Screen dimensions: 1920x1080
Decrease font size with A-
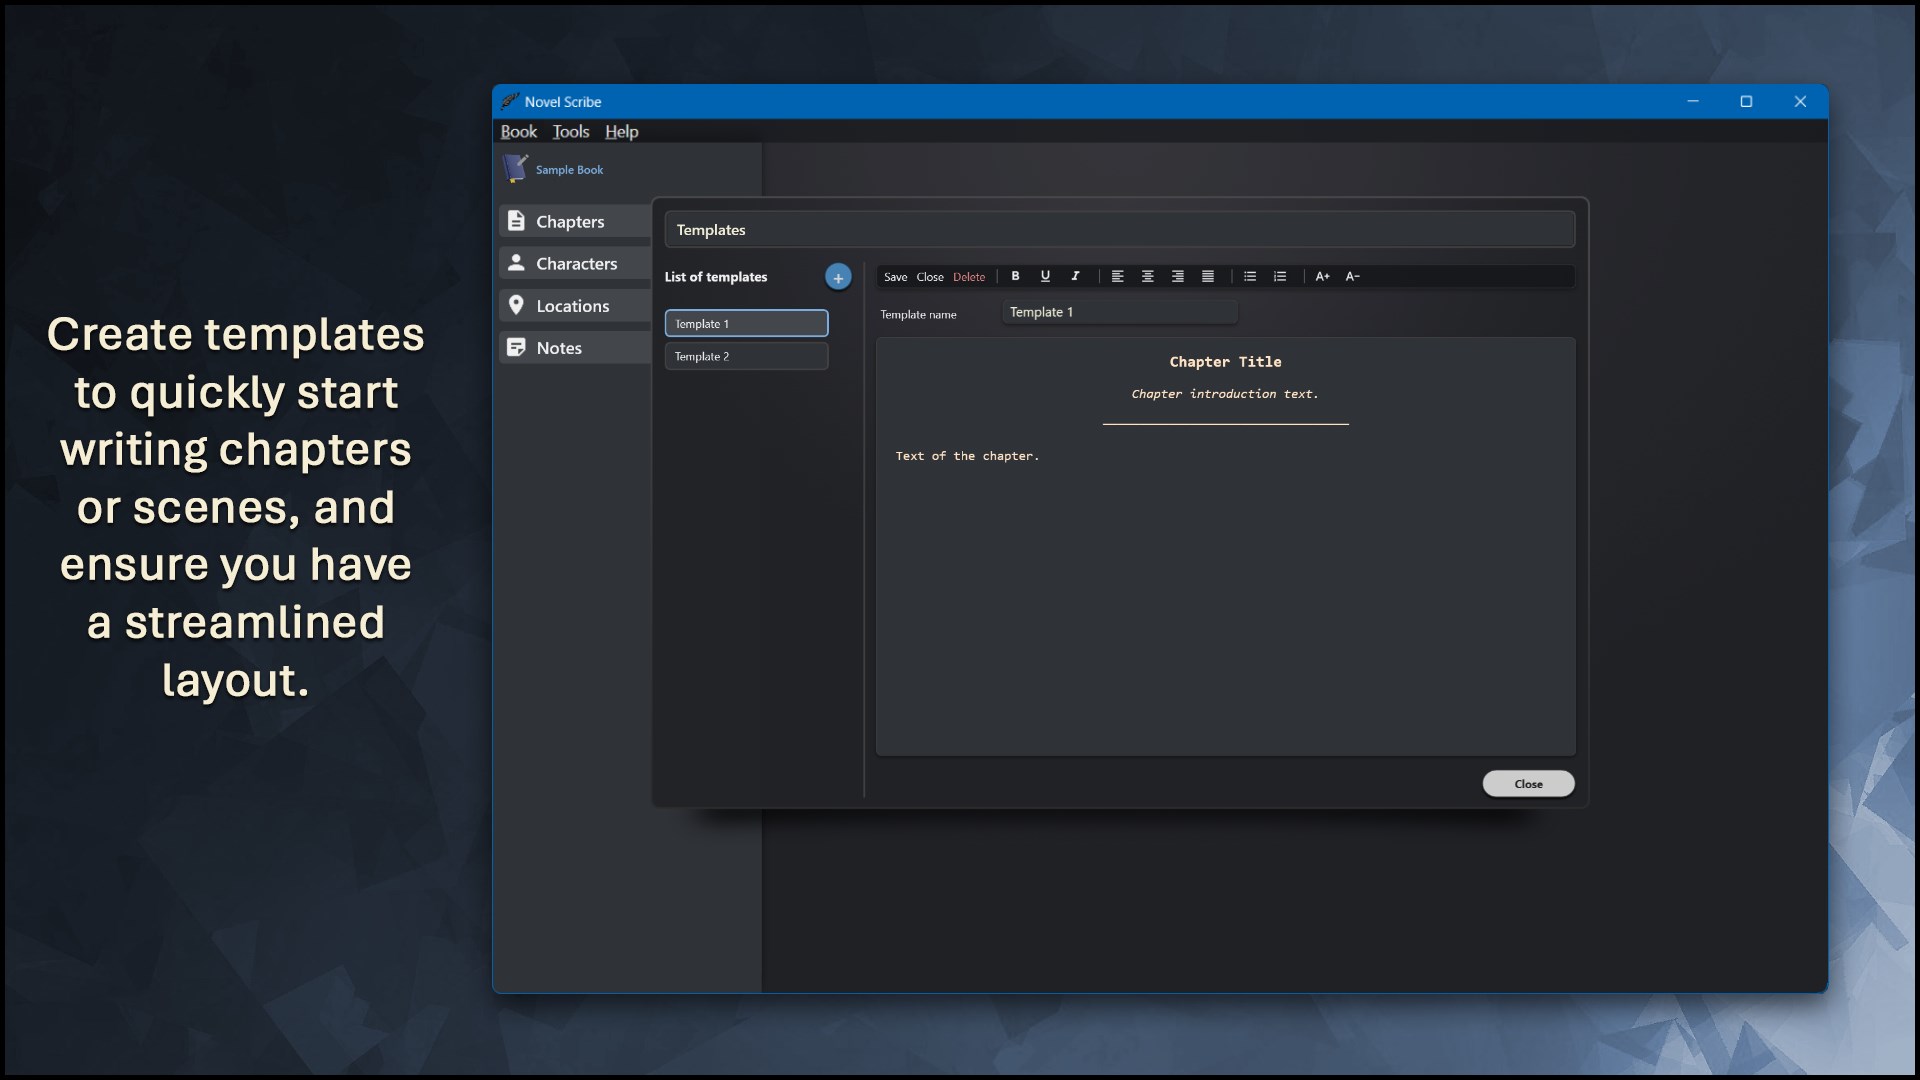[1353, 276]
